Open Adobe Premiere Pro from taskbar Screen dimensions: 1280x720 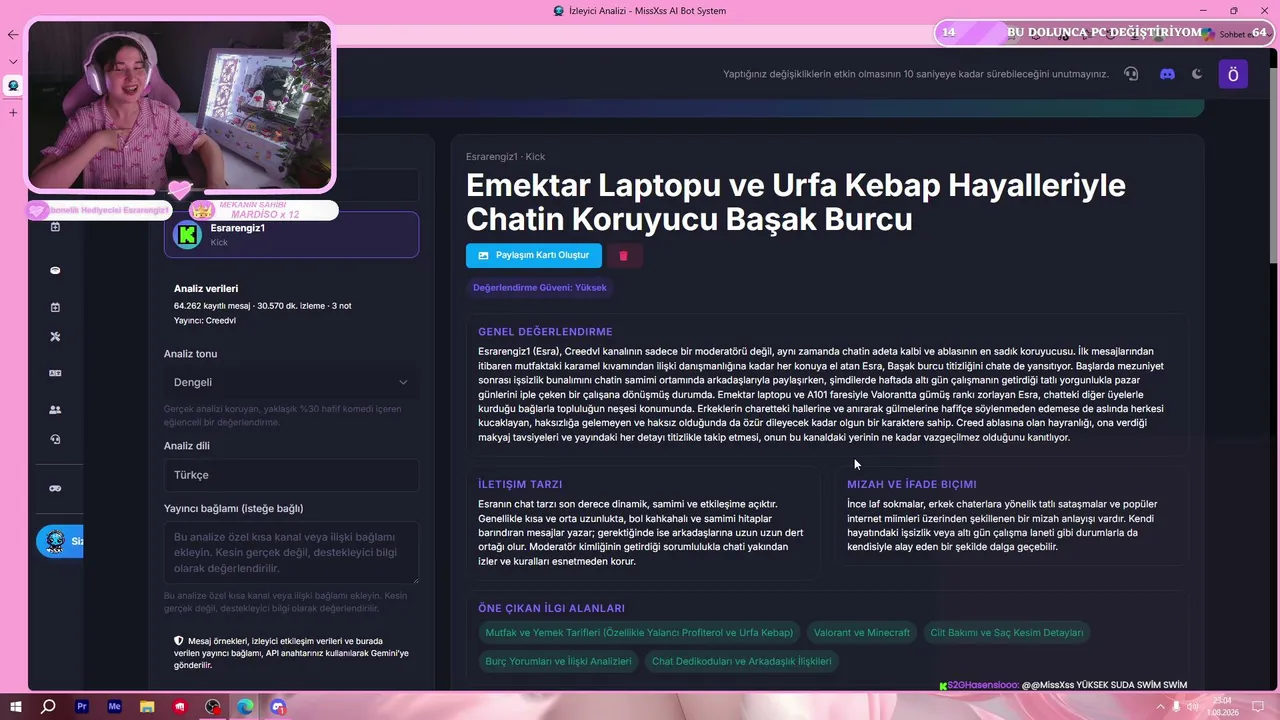(x=82, y=707)
